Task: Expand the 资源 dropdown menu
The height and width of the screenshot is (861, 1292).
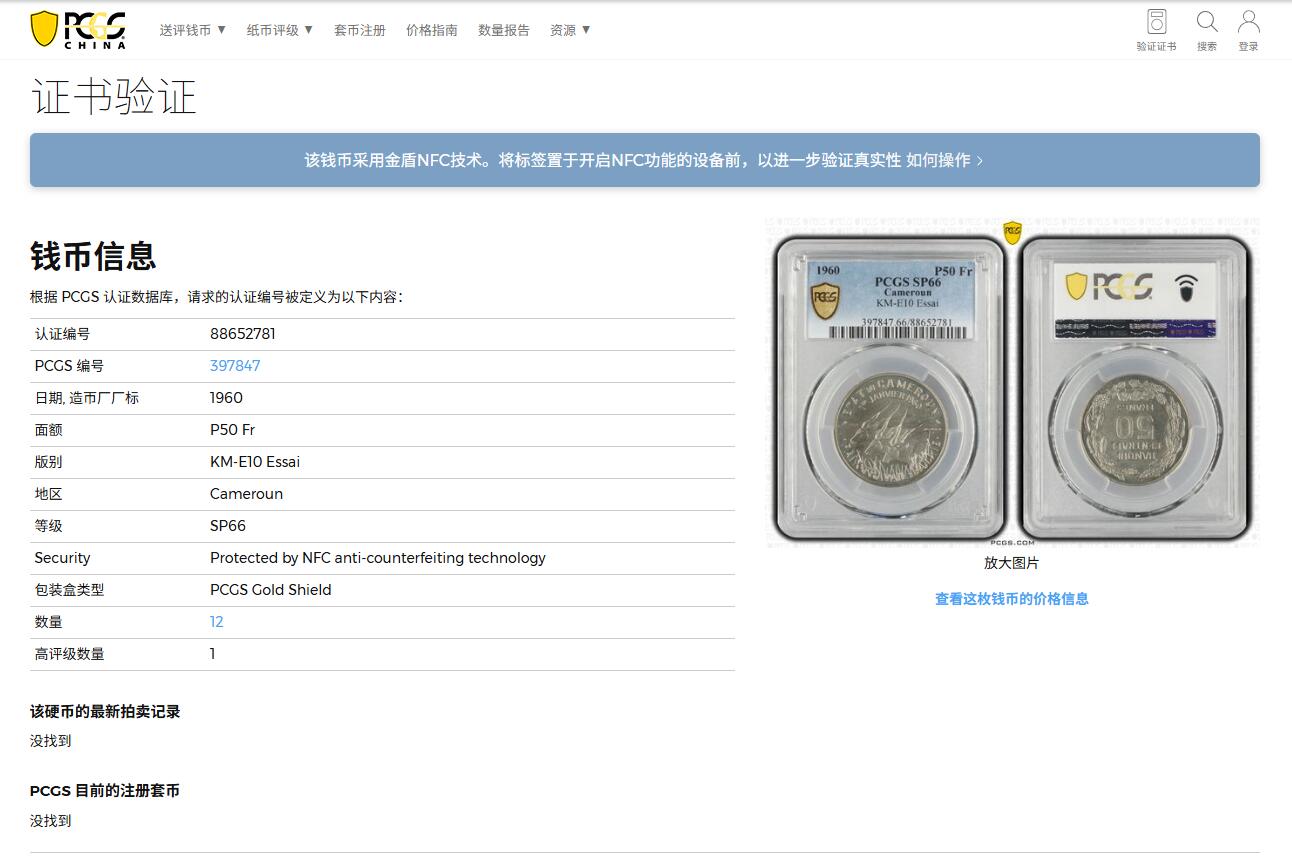Action: [x=570, y=30]
